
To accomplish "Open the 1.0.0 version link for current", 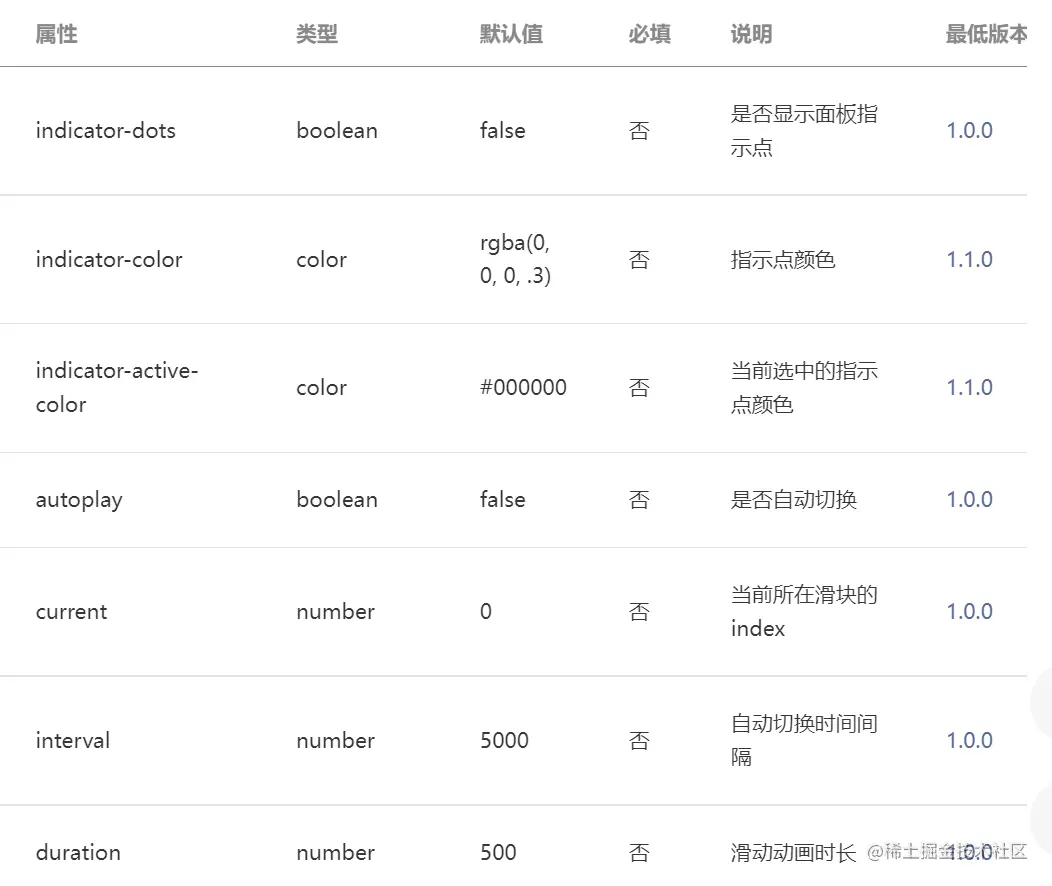I will [x=969, y=611].
